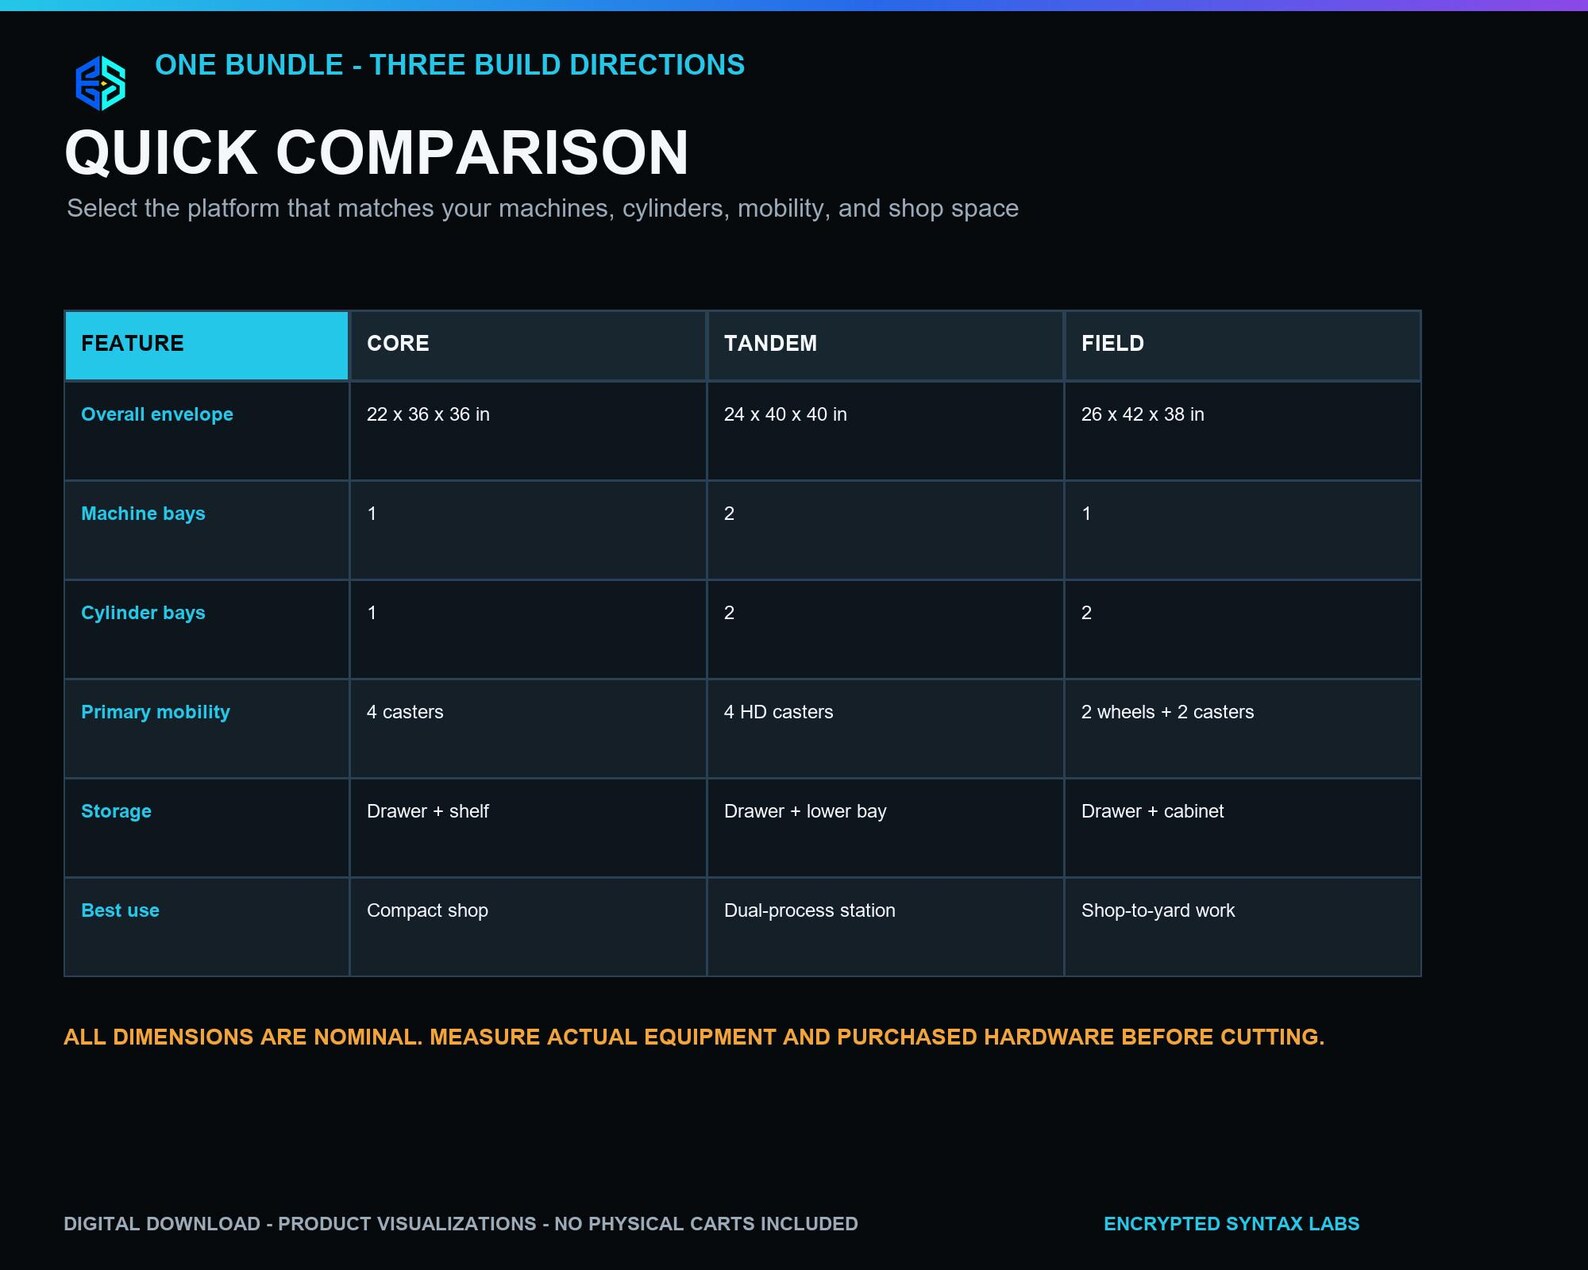Click the '4 HD casters' cell
1588x1270 pixels.
(x=885, y=729)
